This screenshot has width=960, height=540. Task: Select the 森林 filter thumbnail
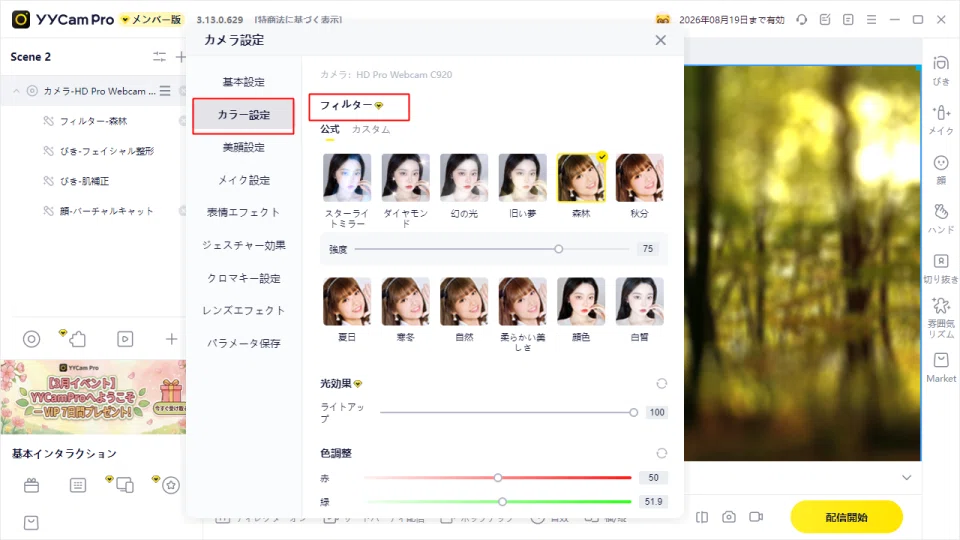pos(581,178)
